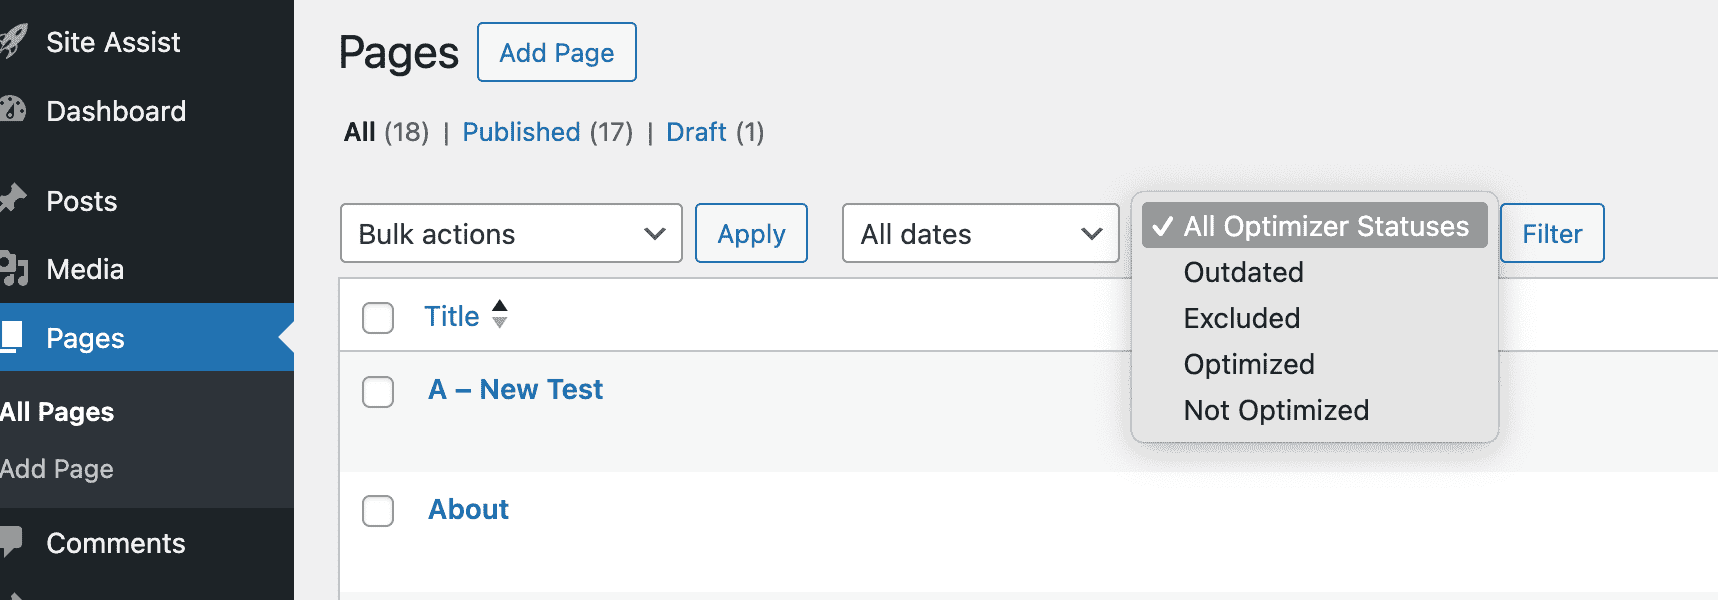
Task: Expand the All dates dropdown
Action: 979,233
